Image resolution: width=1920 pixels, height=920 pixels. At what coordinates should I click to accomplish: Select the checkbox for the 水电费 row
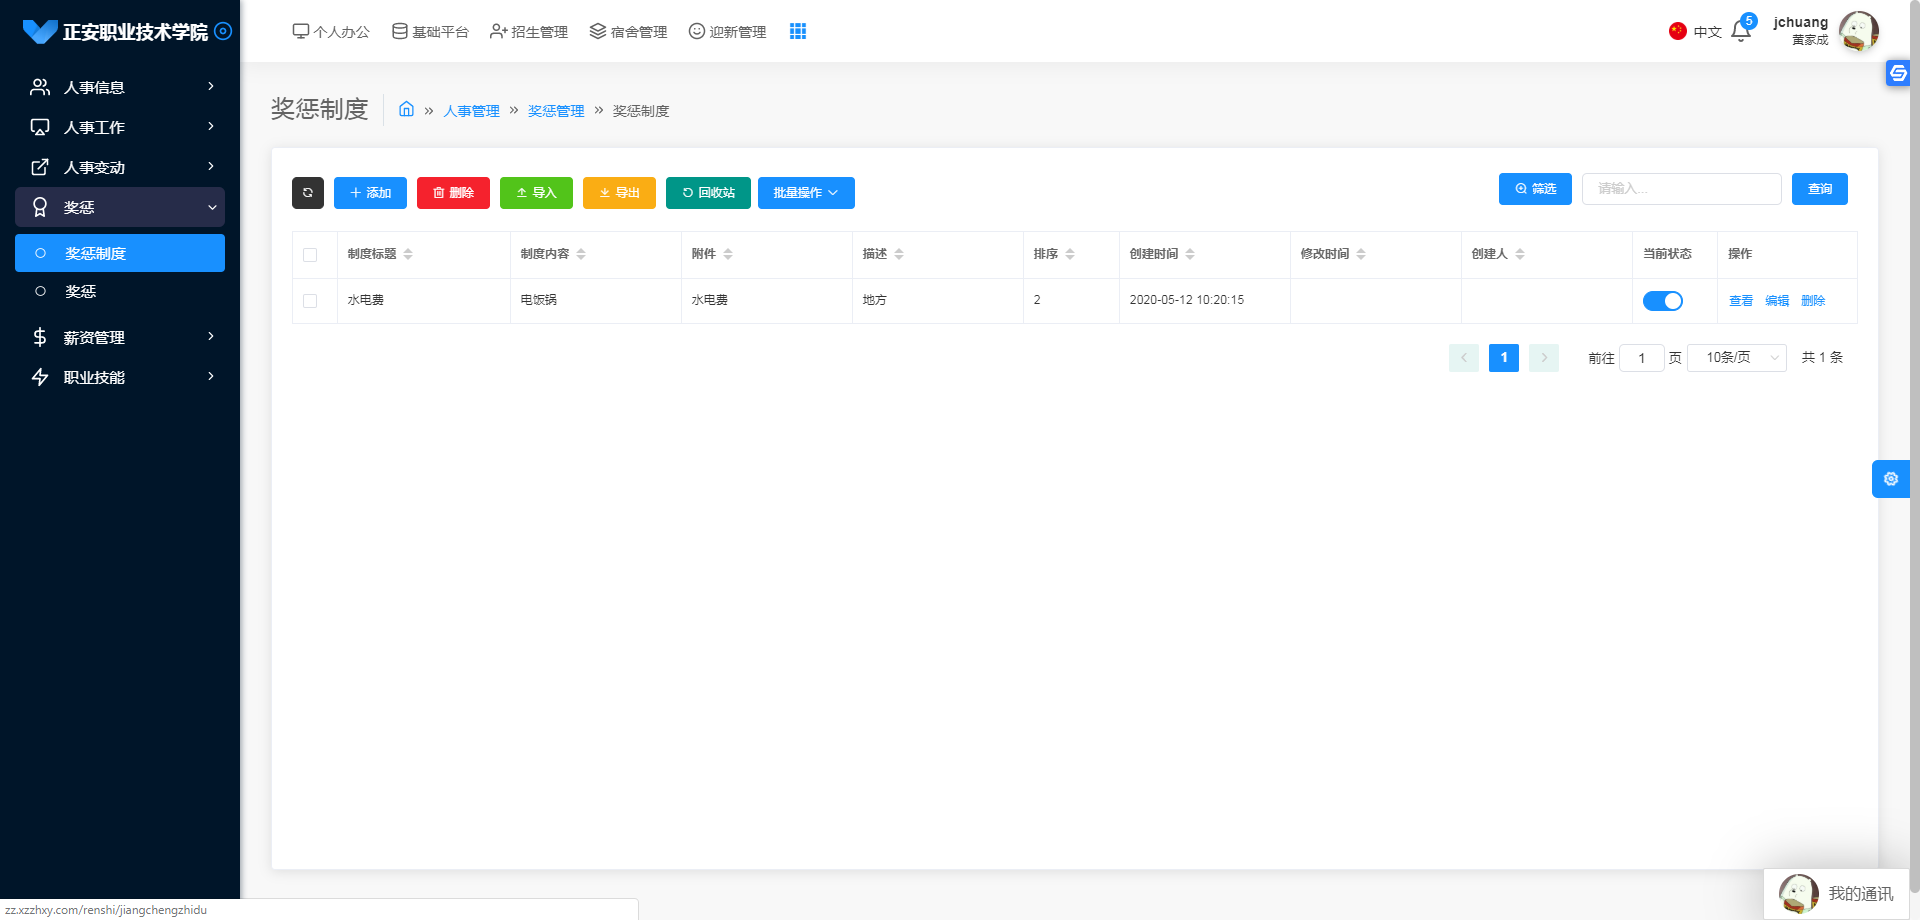(310, 300)
